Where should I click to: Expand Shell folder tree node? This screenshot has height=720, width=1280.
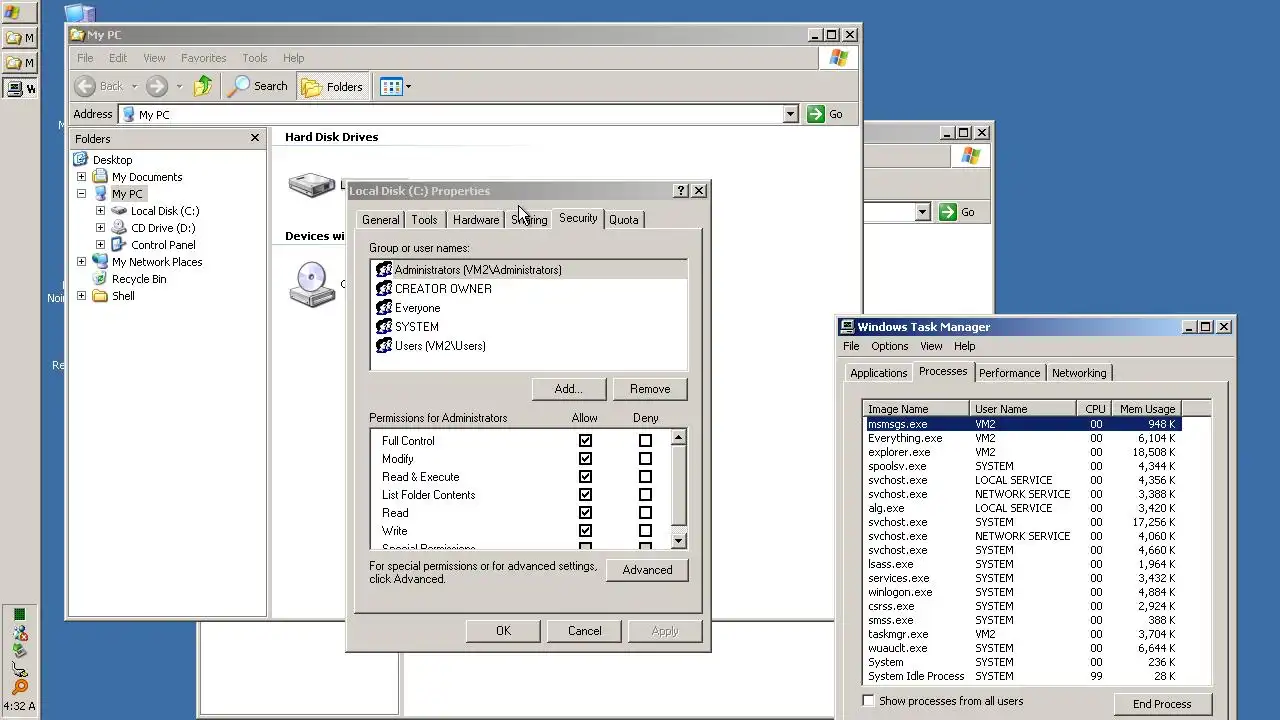(x=82, y=296)
